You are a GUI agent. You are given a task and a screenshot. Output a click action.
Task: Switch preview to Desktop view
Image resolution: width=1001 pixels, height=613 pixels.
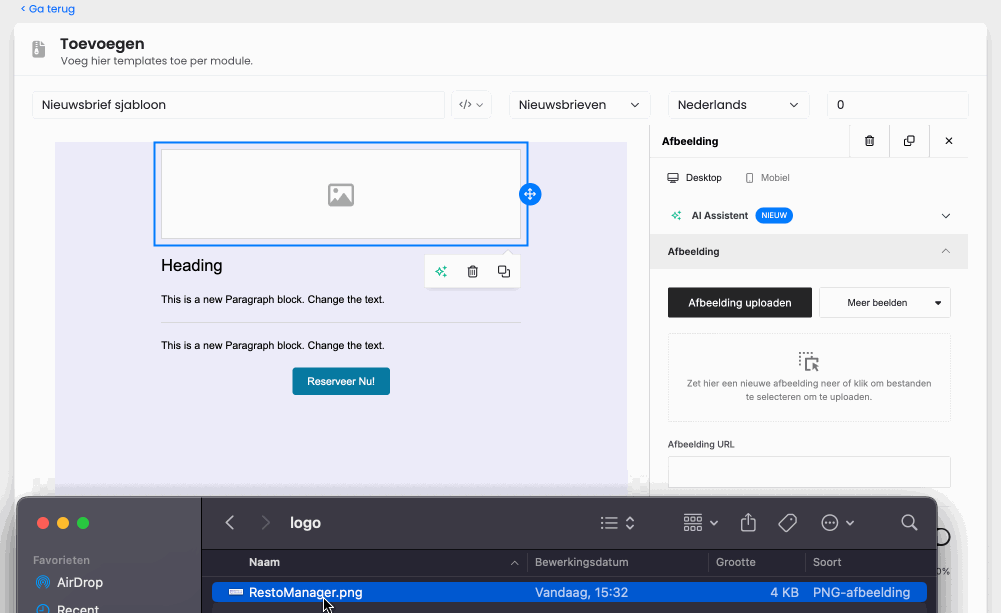pos(695,178)
